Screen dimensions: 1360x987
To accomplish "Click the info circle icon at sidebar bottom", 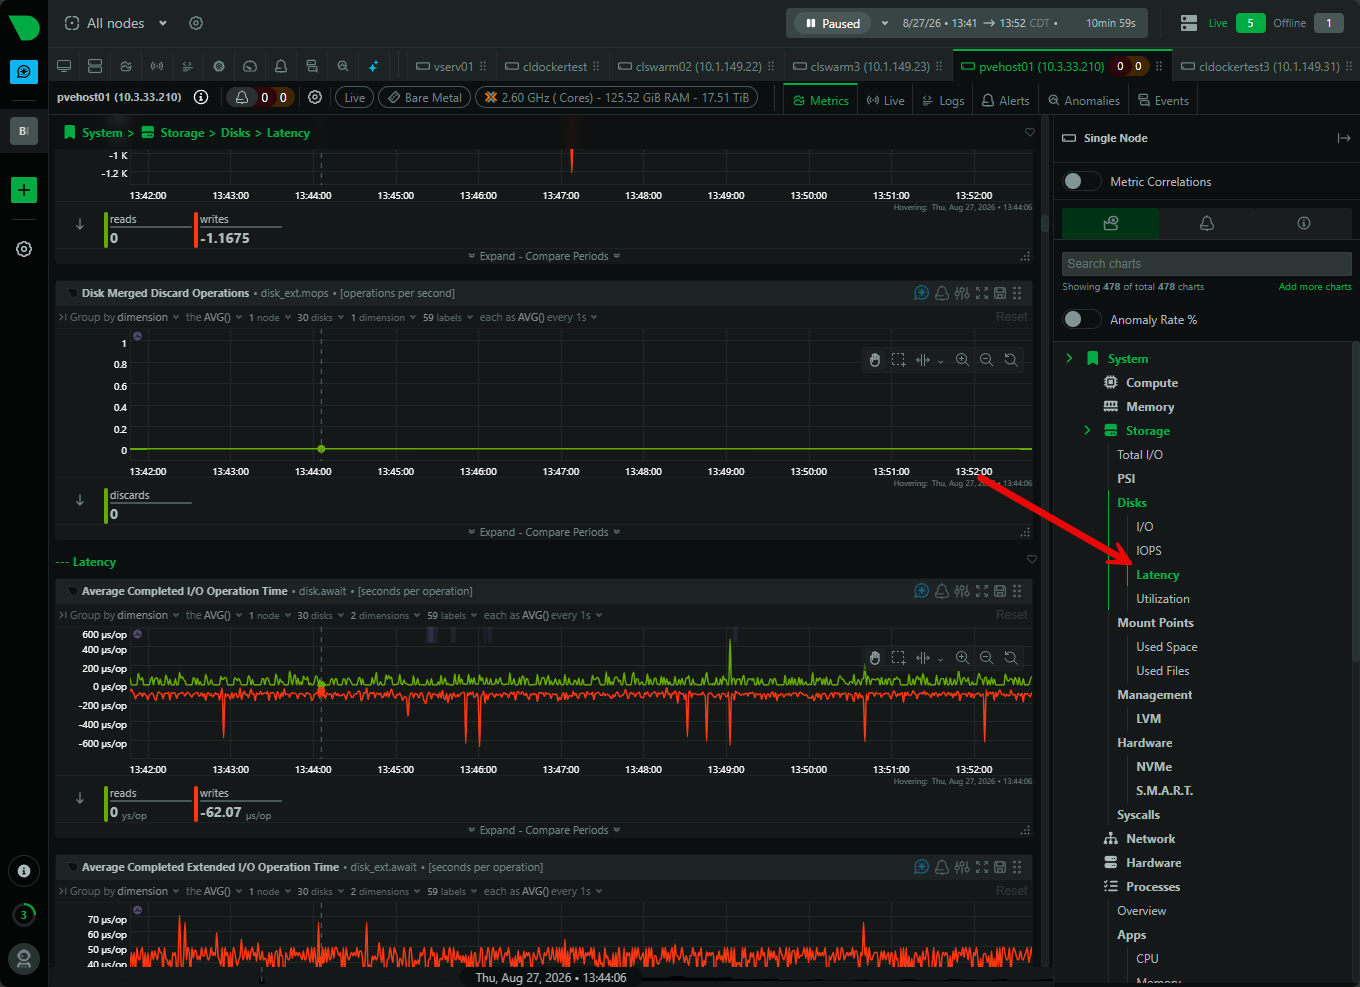I will [24, 871].
